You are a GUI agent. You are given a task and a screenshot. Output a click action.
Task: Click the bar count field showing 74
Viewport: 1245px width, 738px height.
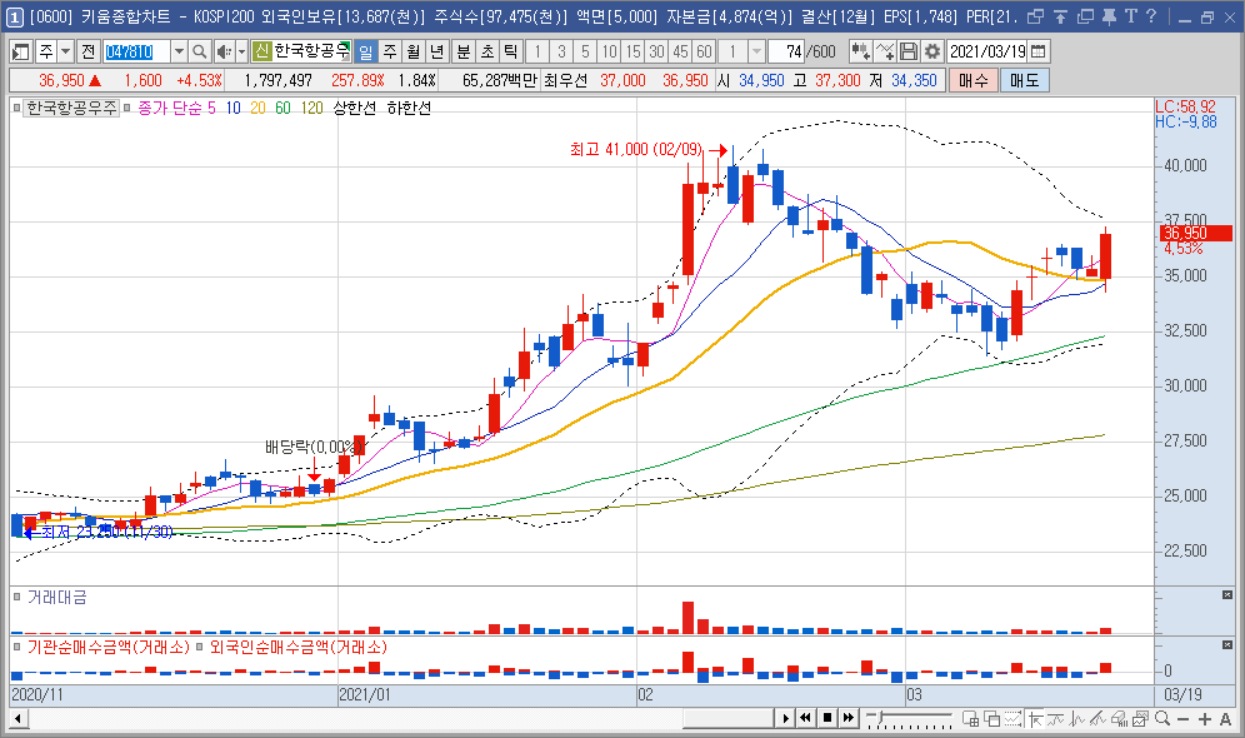tap(786, 52)
